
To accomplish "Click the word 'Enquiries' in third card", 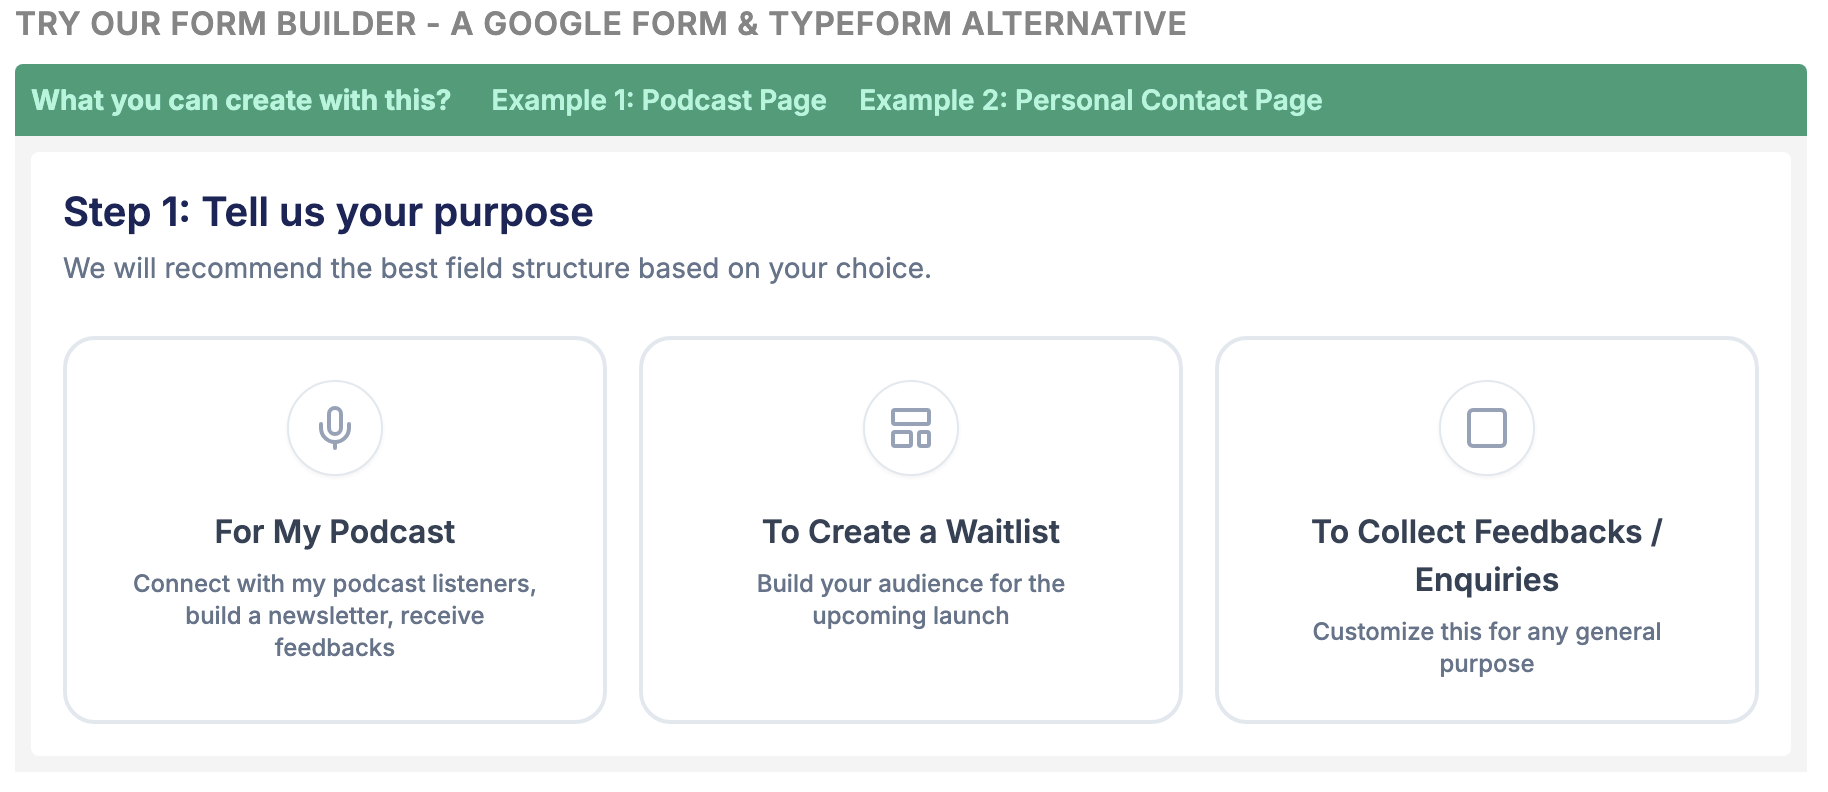I will click(1487, 580).
